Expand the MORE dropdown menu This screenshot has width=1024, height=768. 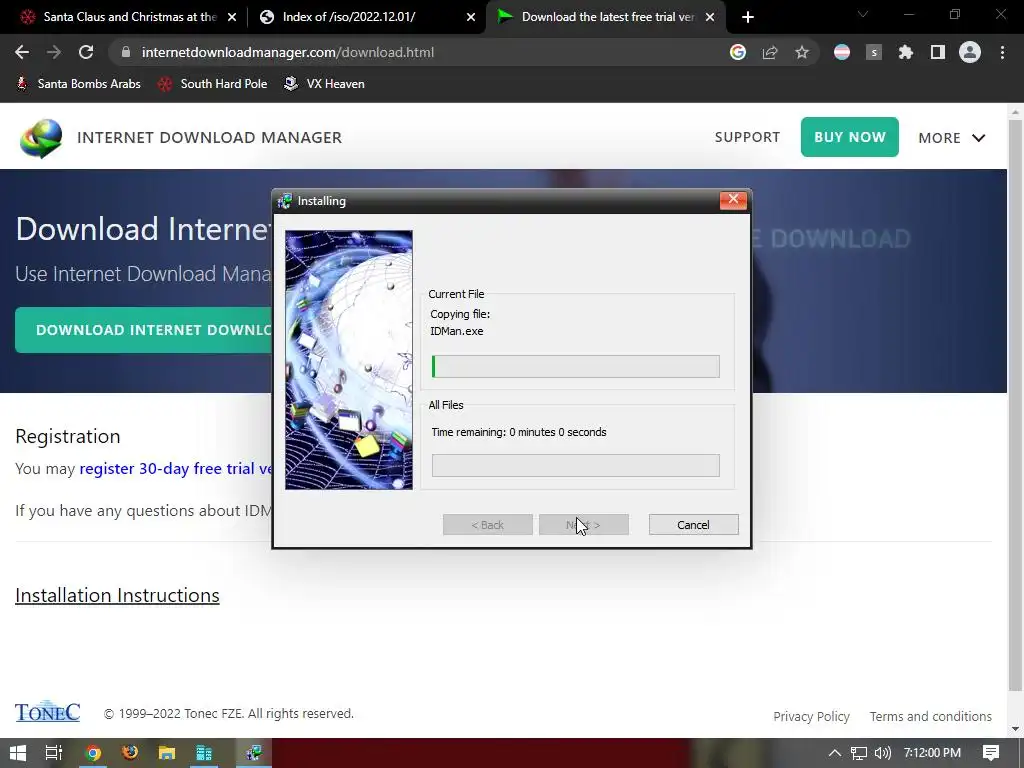pos(952,138)
